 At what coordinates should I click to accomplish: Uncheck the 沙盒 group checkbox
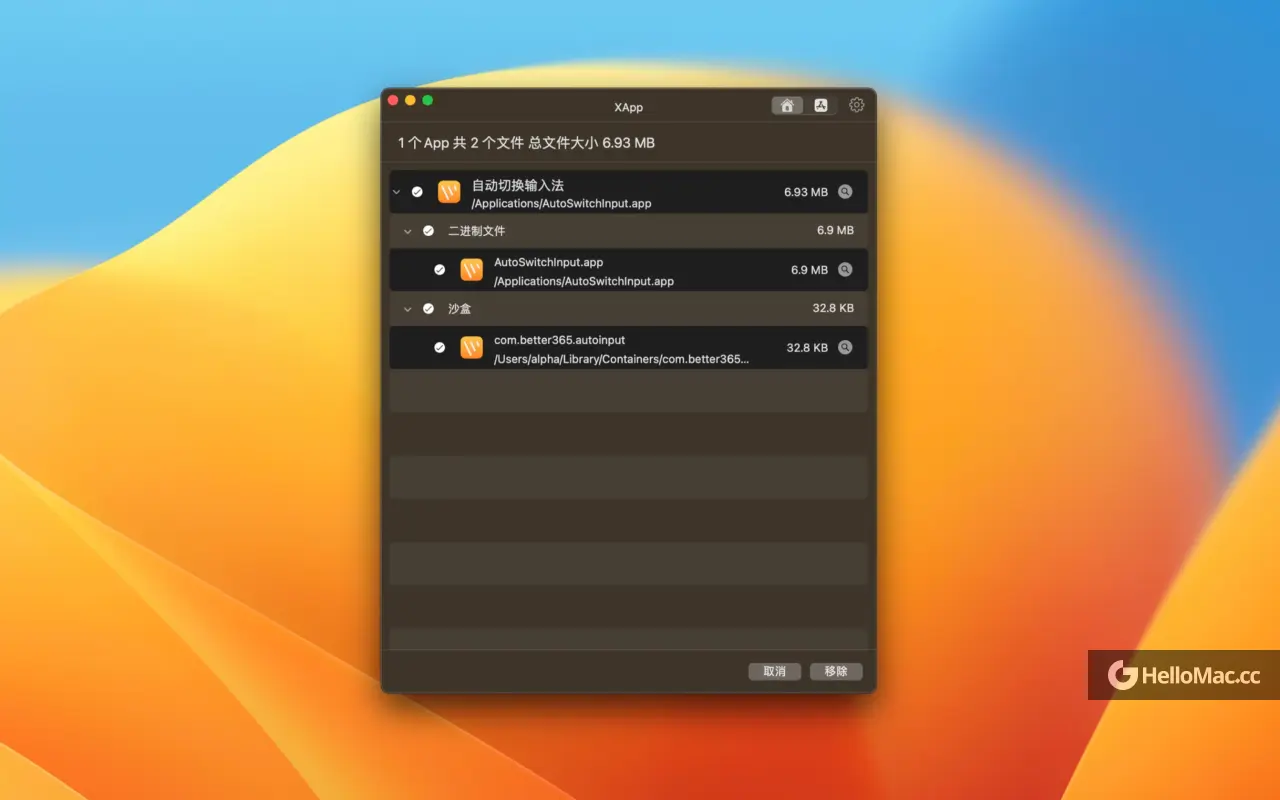coord(428,309)
